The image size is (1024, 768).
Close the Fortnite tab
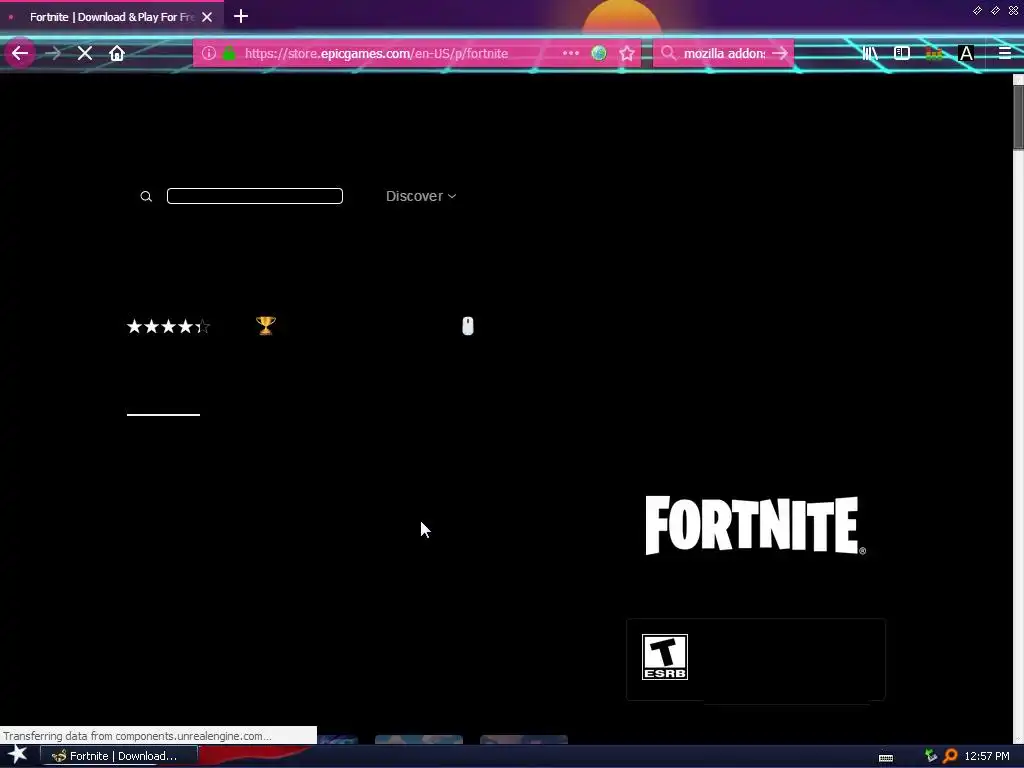207,17
